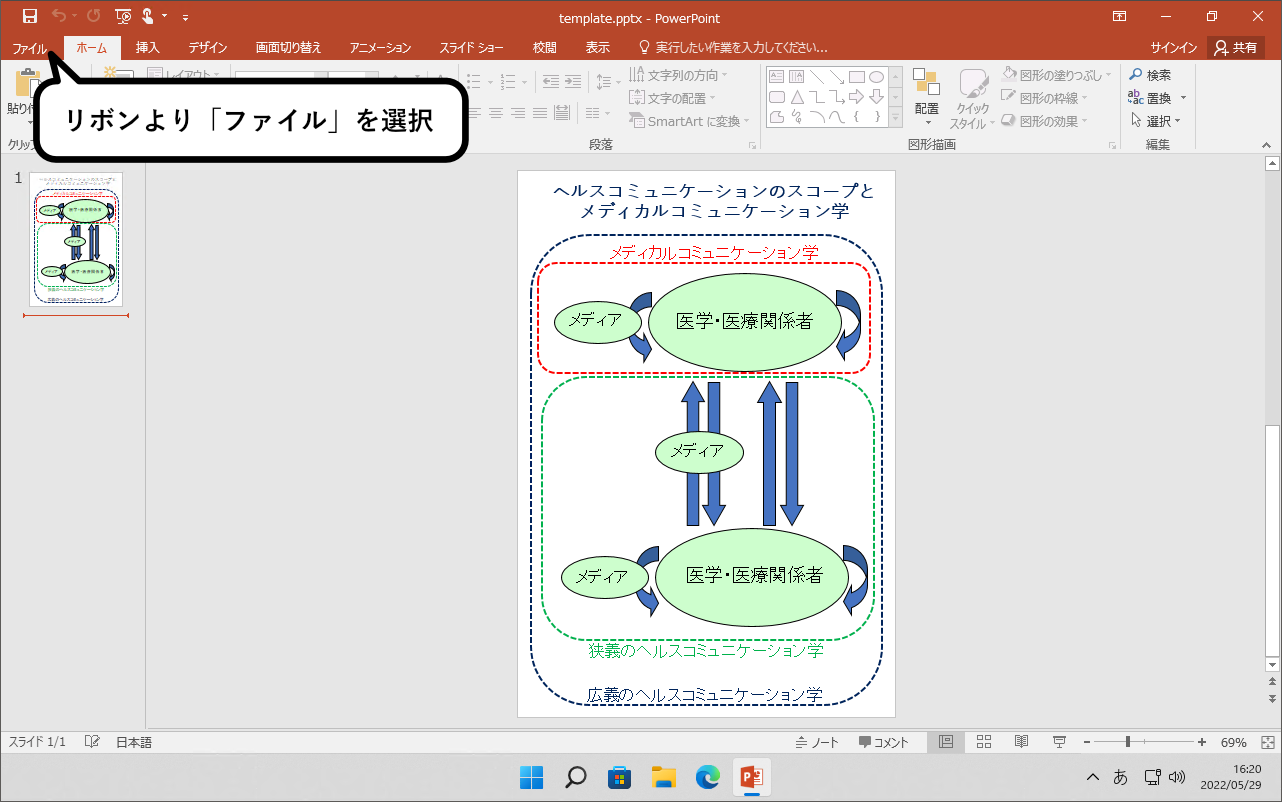Open the スライド ショー tab

point(470,46)
